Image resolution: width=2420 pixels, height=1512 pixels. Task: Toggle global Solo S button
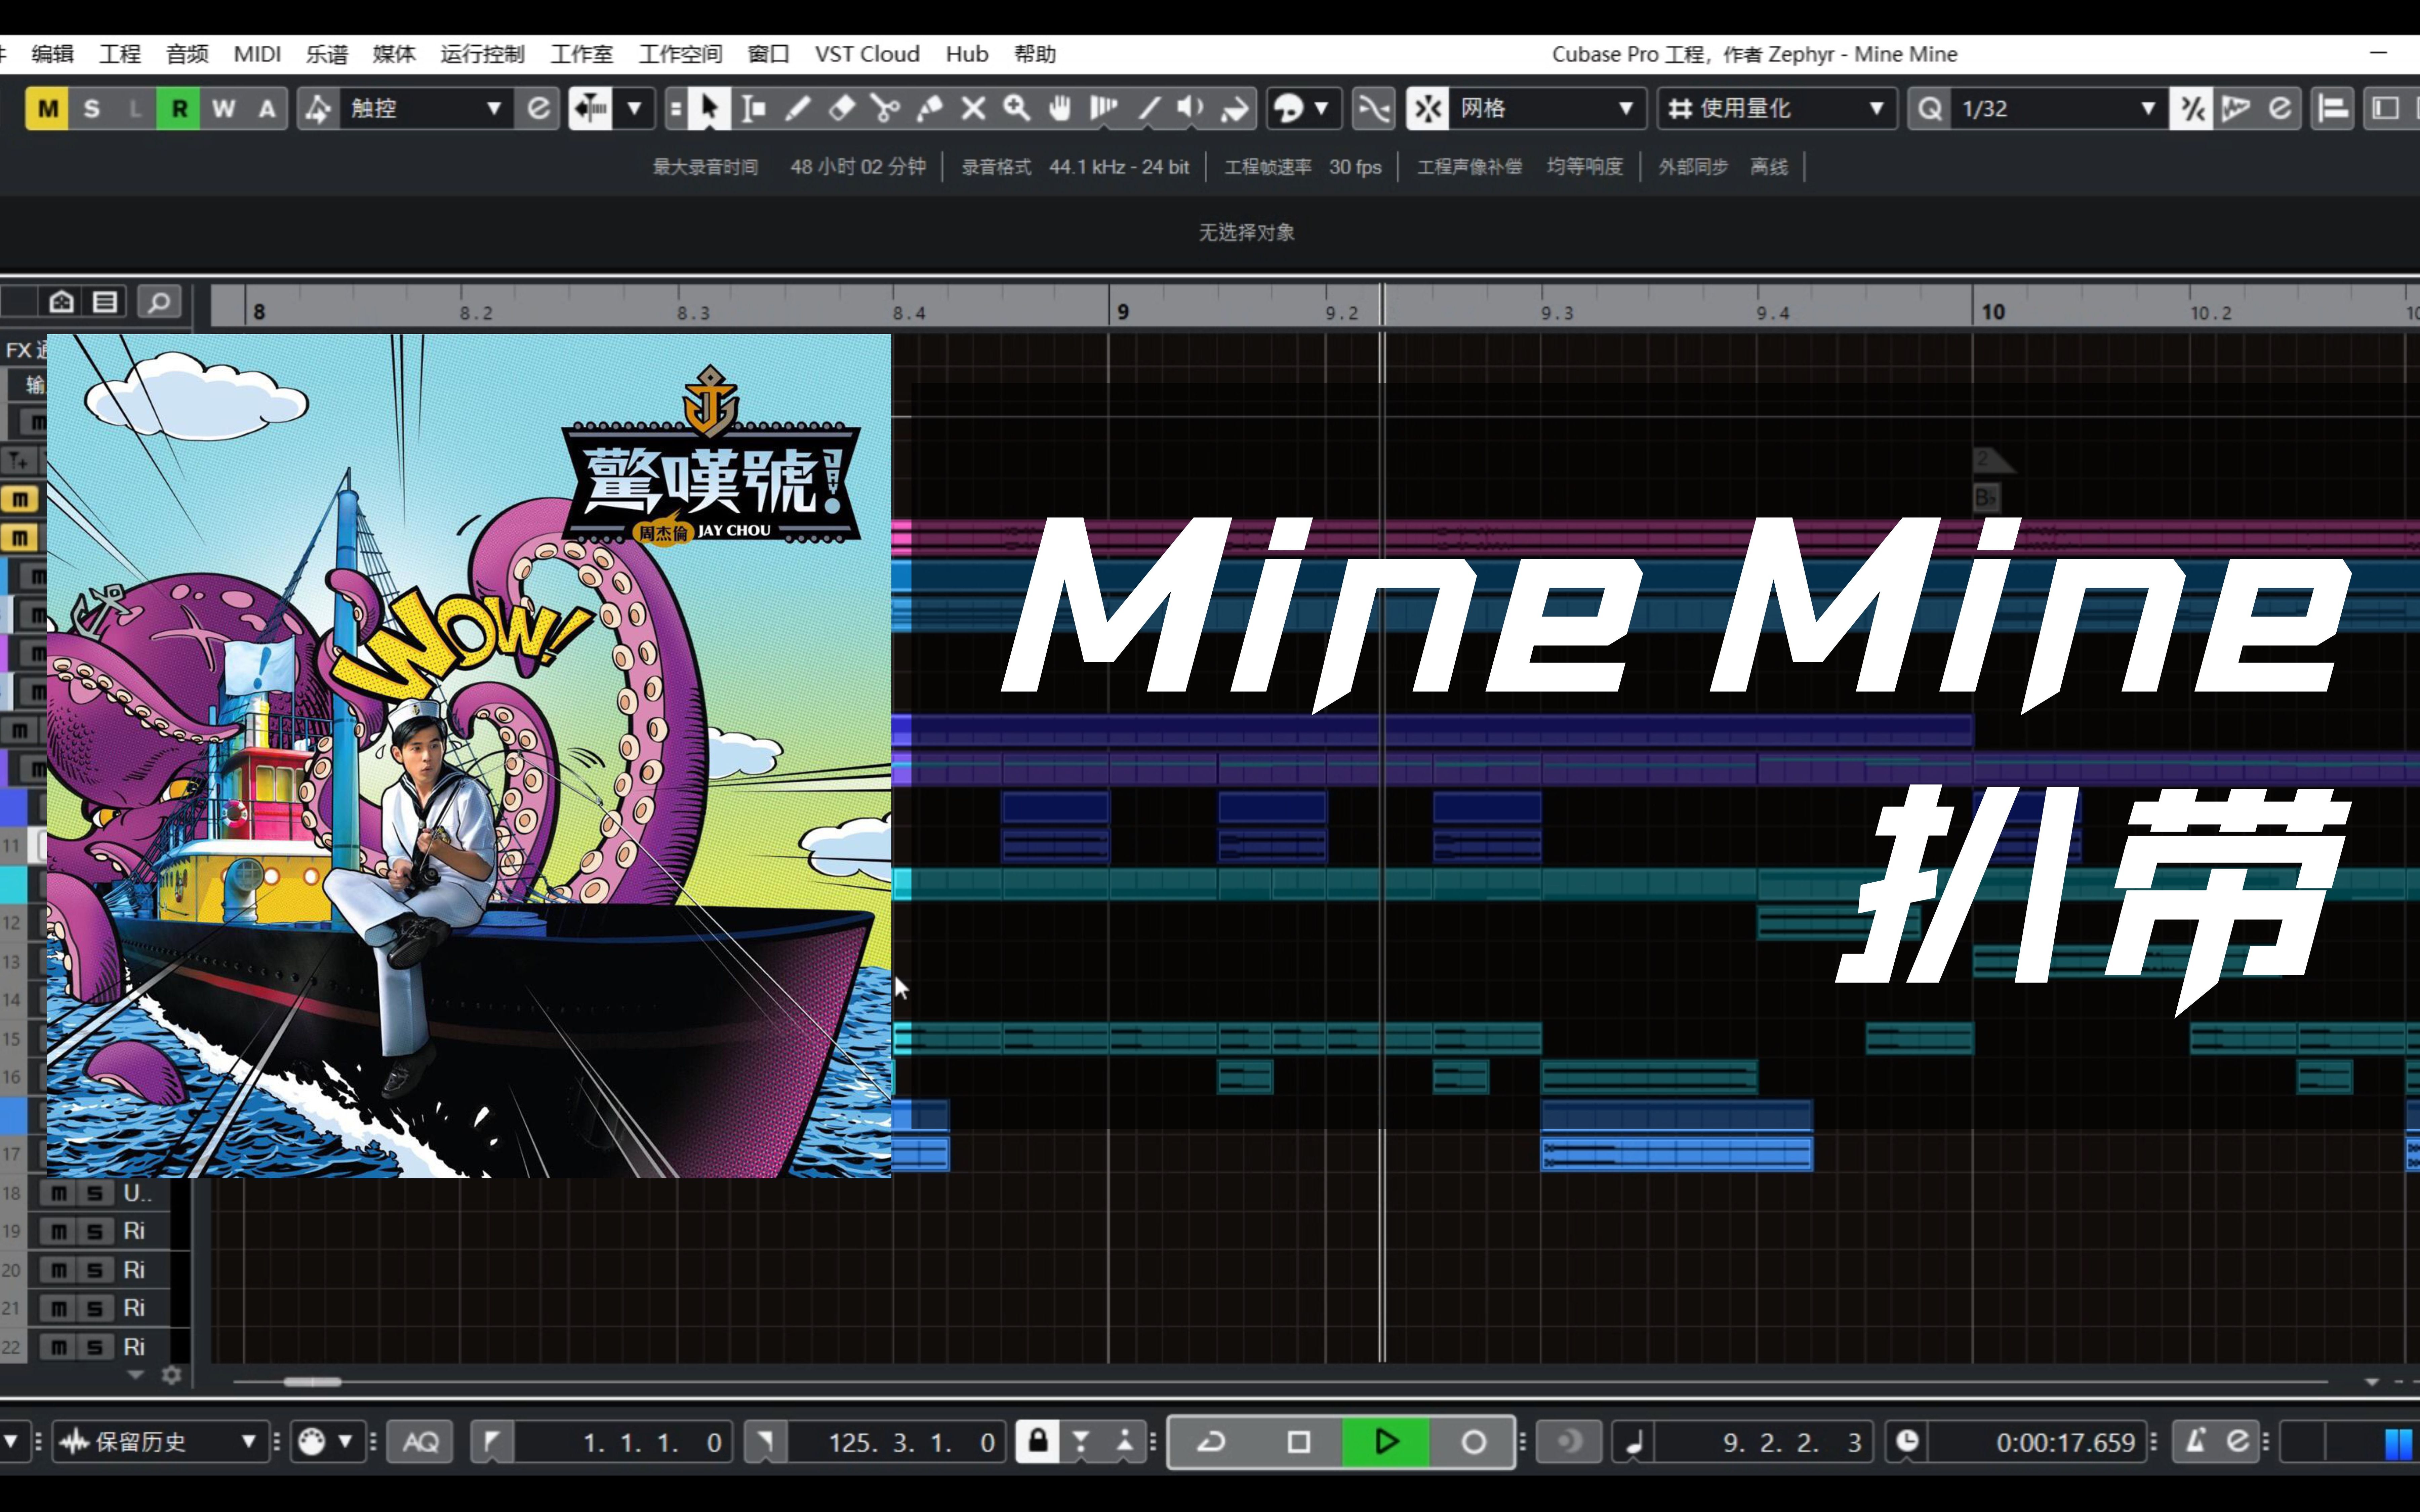(91, 108)
